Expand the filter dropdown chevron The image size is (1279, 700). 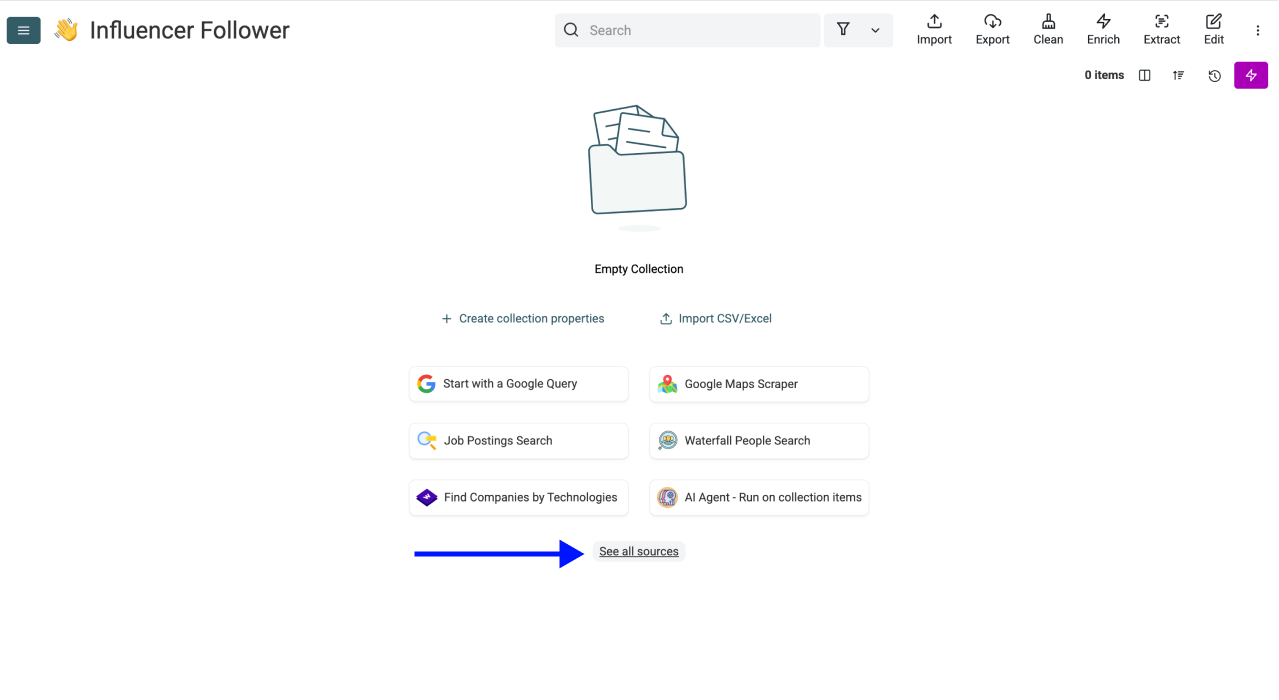click(x=875, y=31)
